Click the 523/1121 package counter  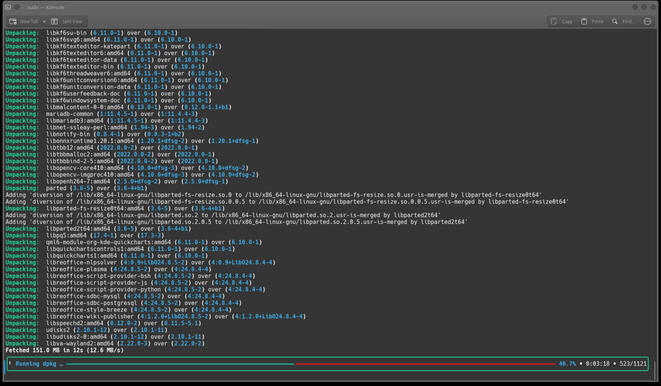tap(633, 364)
